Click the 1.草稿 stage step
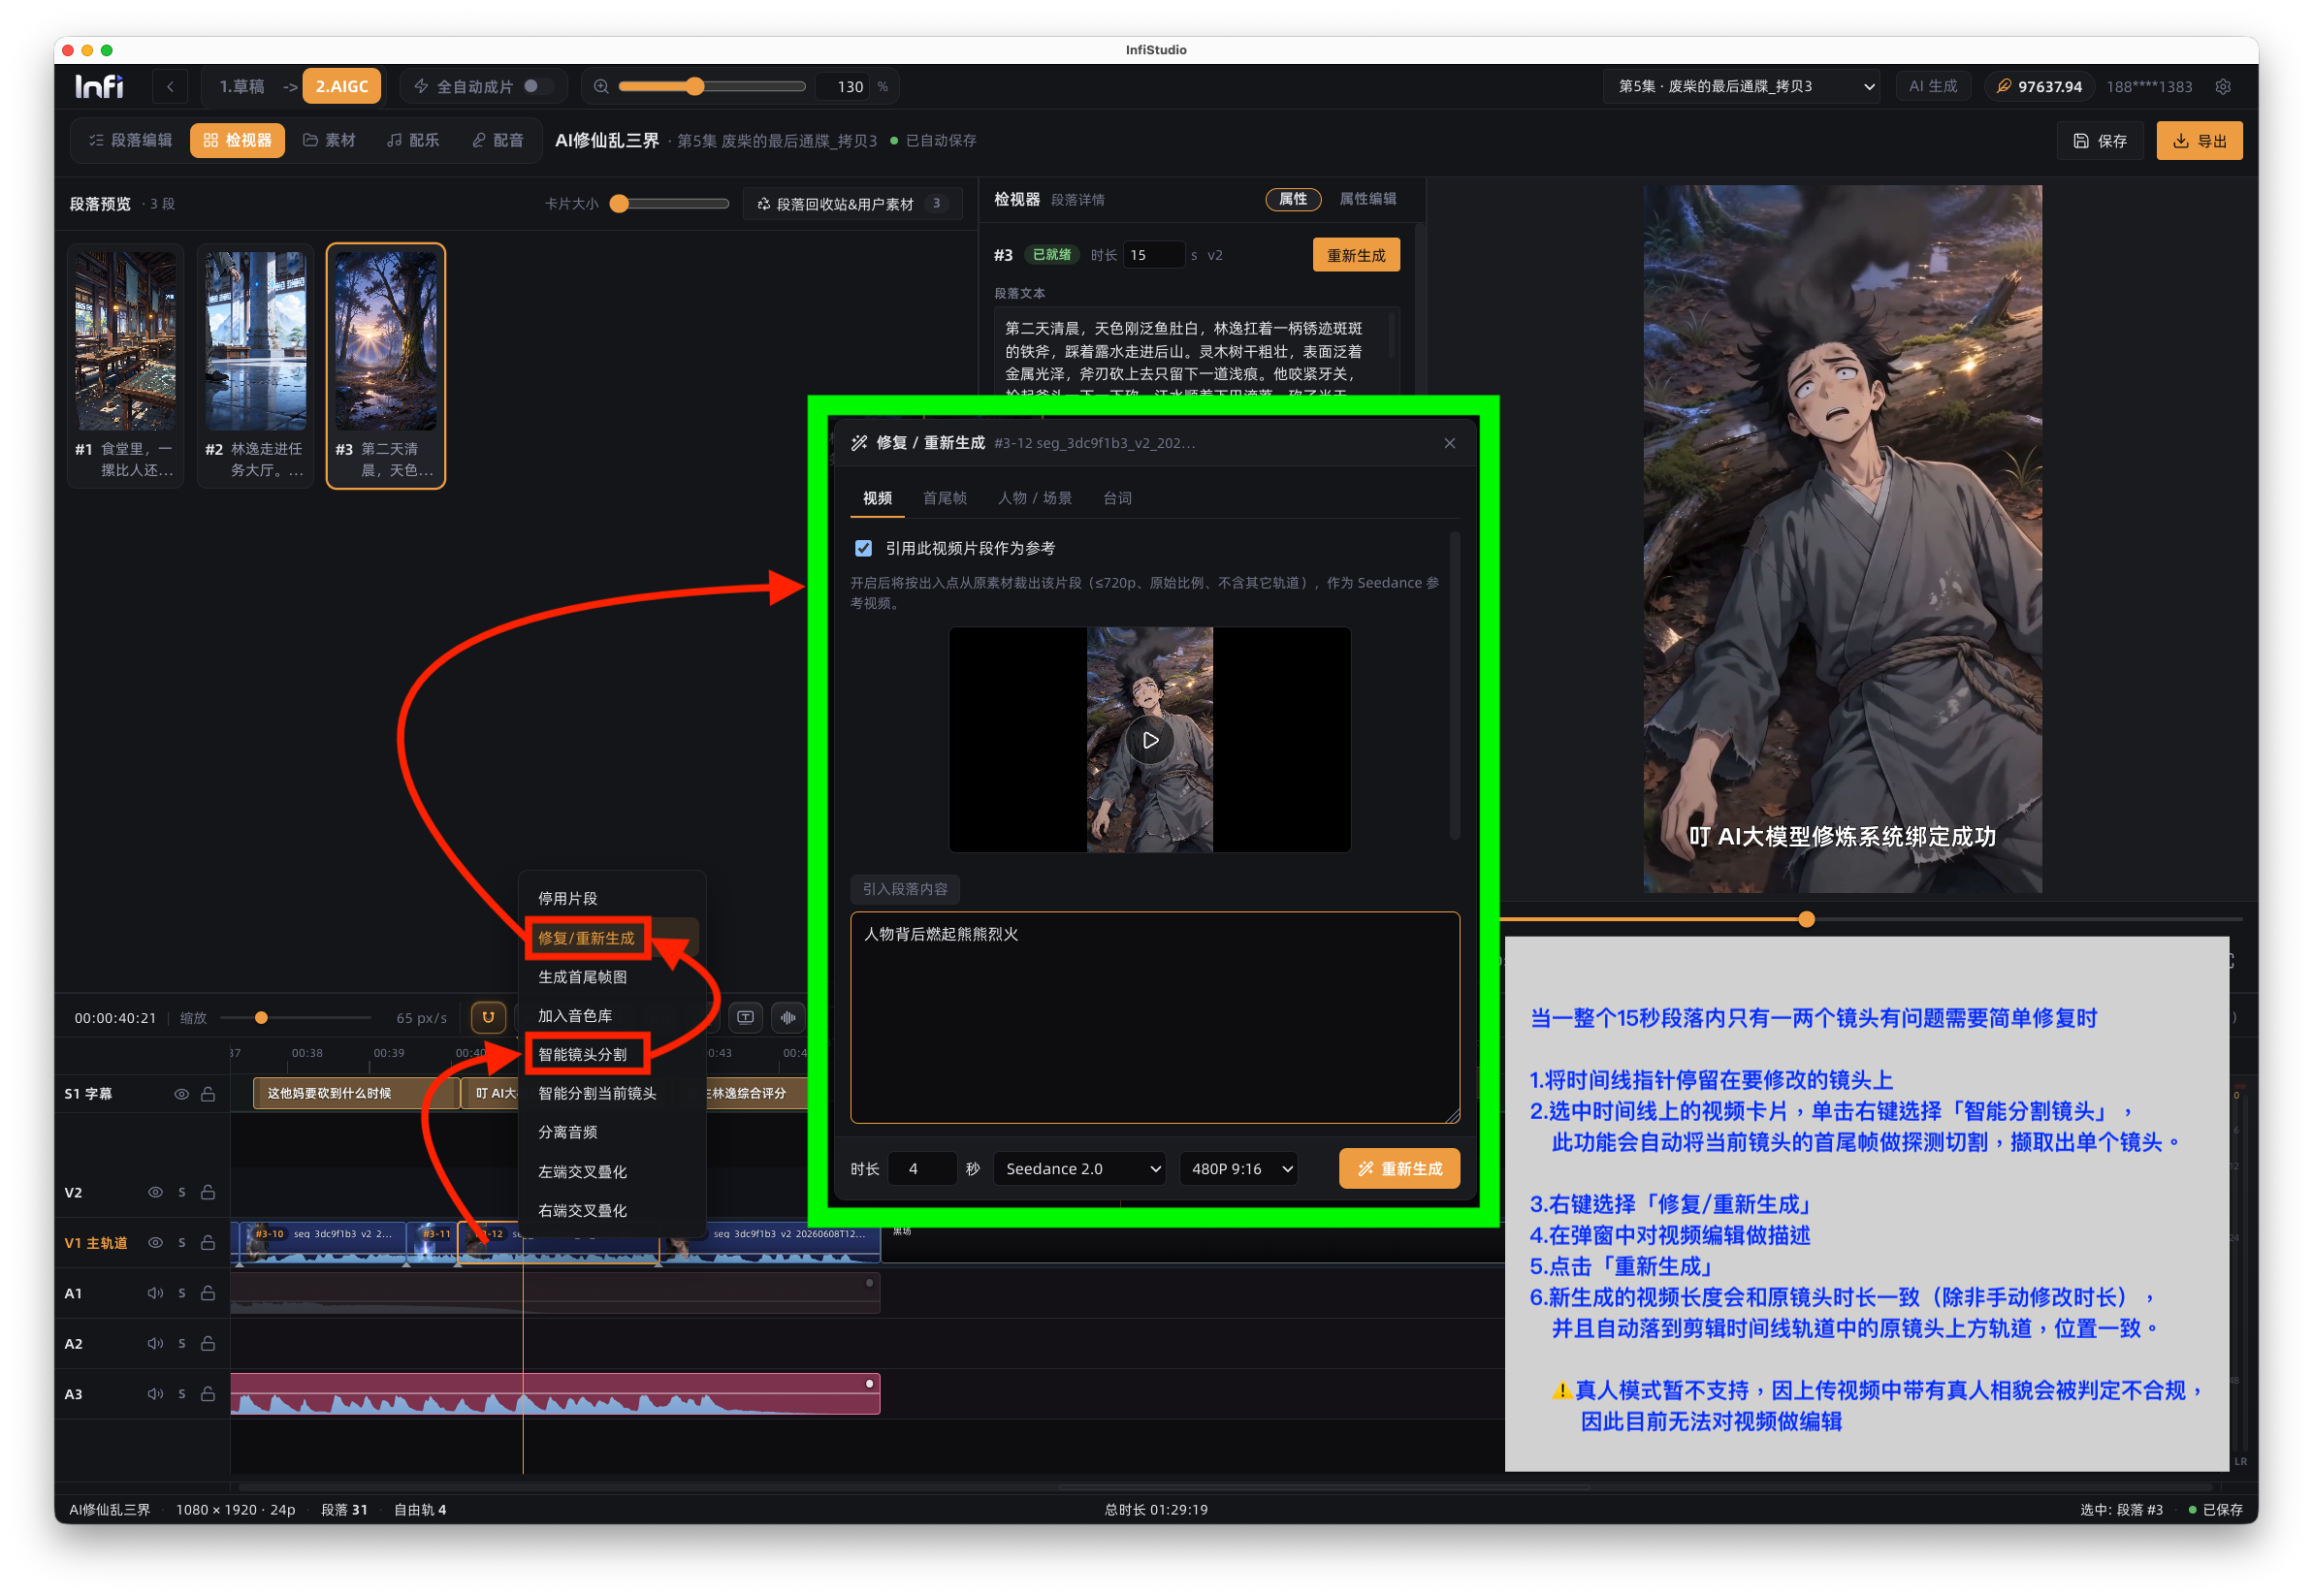This screenshot has height=1596, width=2313. tap(242, 87)
